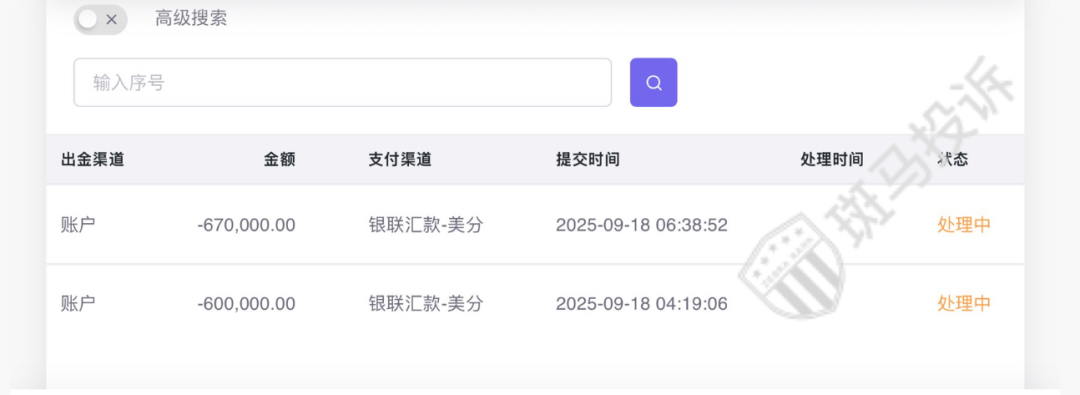Click 银联汇款-美分 in the 04:19:06 row

click(425, 304)
